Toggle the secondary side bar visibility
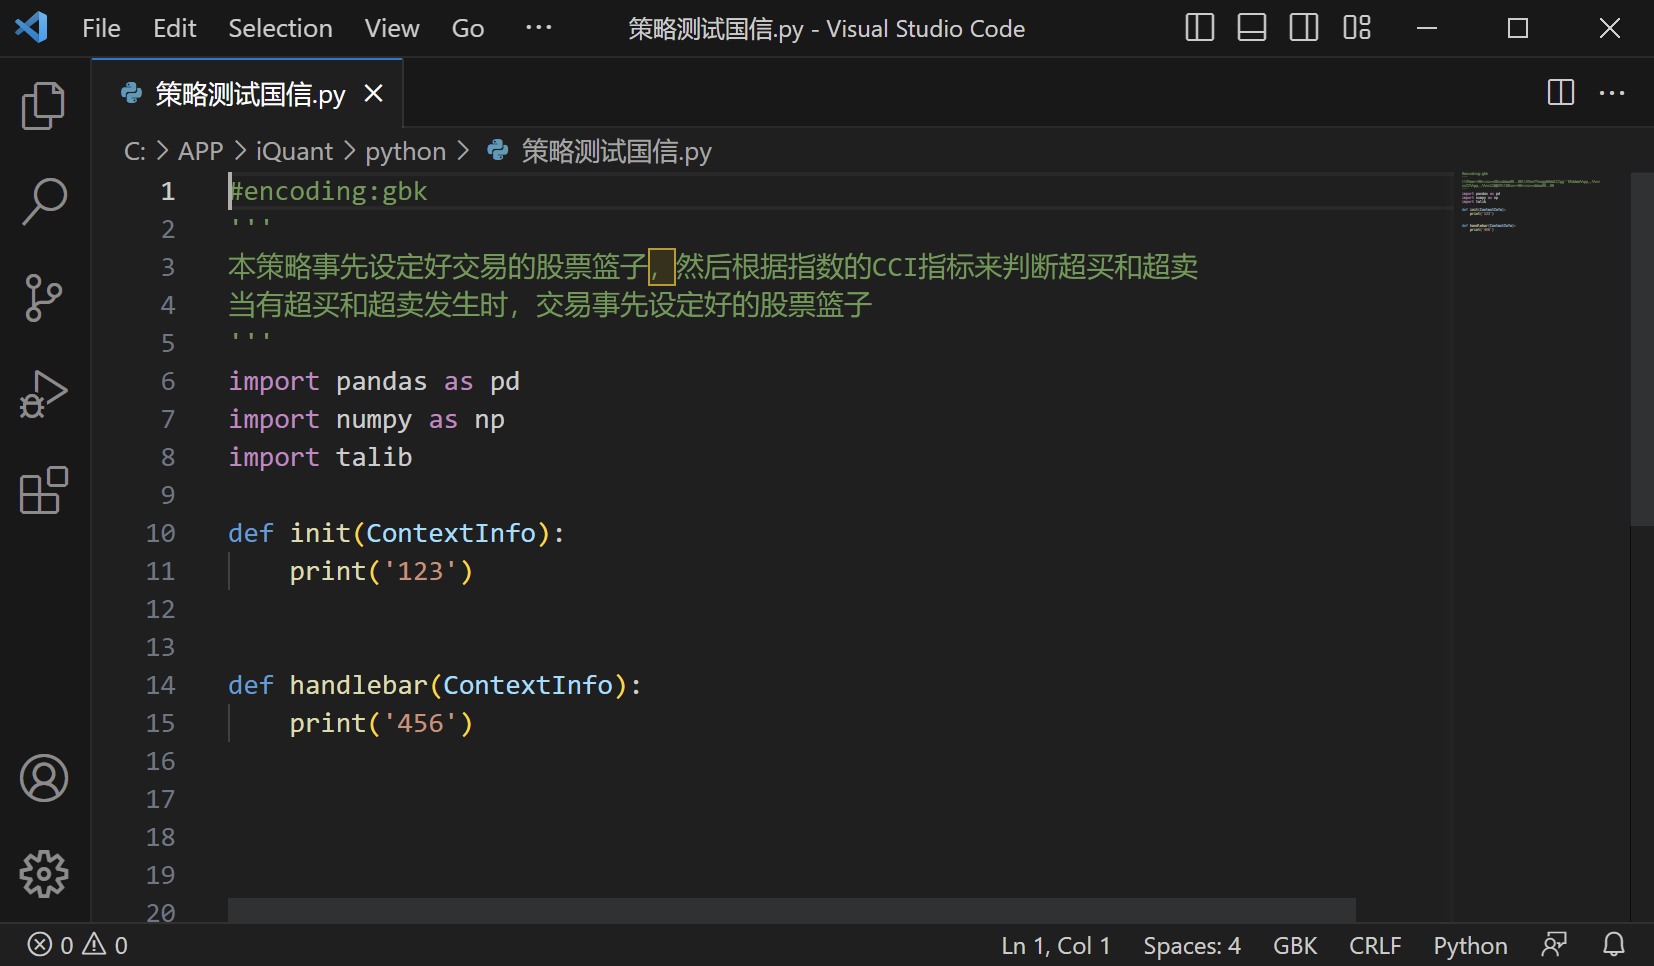Viewport: 1654px width, 966px height. click(x=1303, y=28)
